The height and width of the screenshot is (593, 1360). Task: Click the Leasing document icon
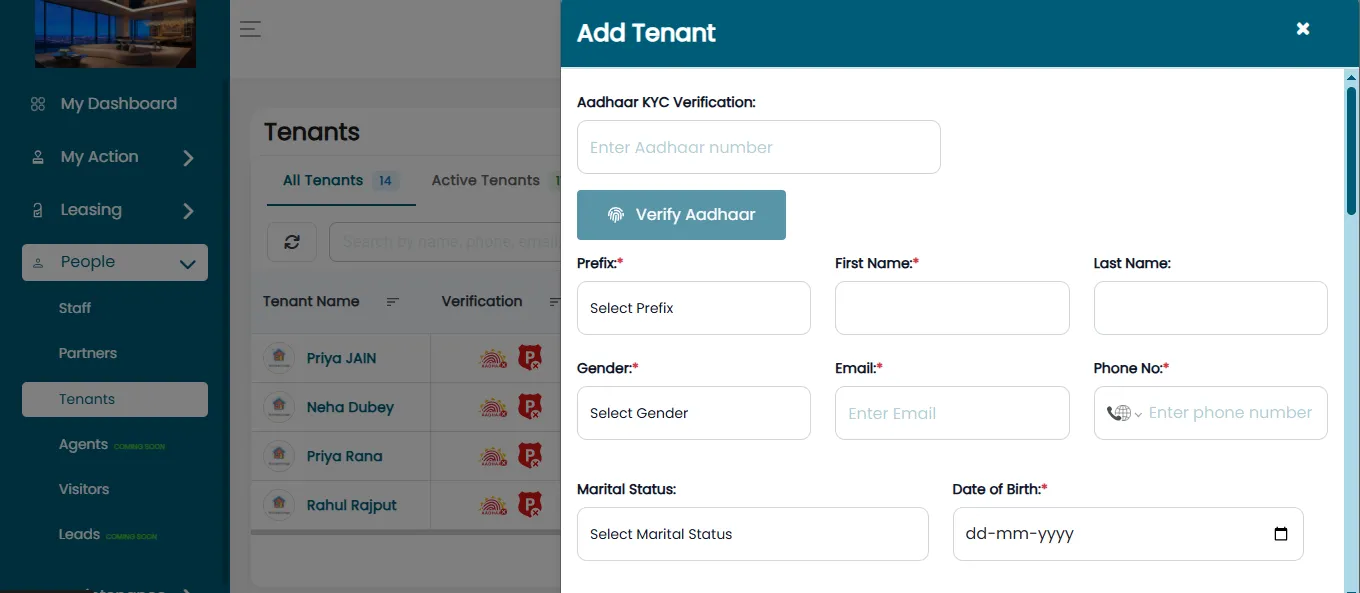tap(38, 210)
